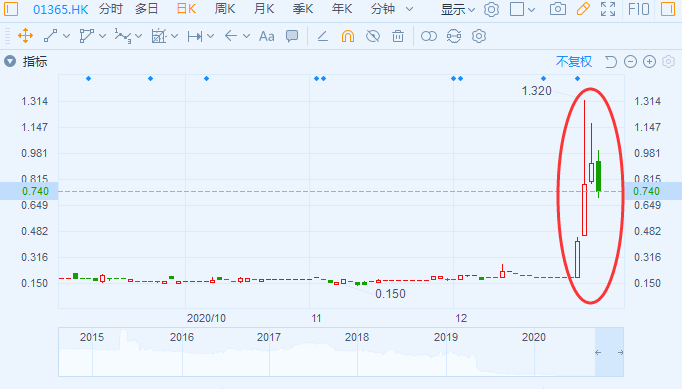Click the layout square icon
The image size is (682, 389).
coord(517,9)
